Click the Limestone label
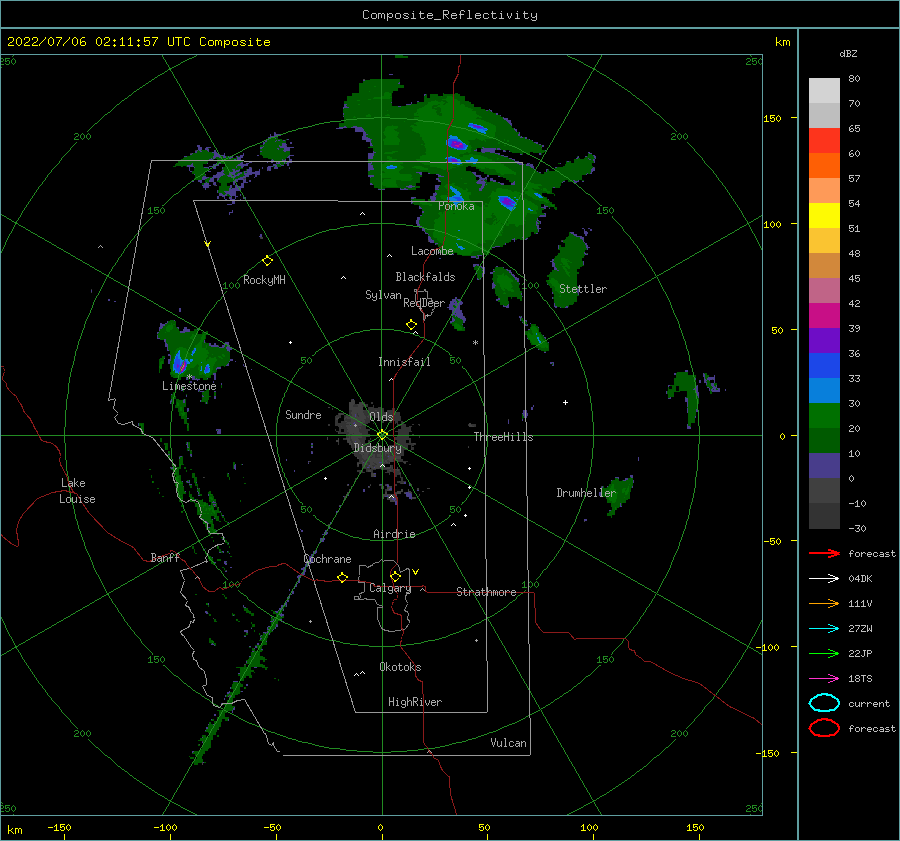This screenshot has height=841, width=900. tap(189, 386)
